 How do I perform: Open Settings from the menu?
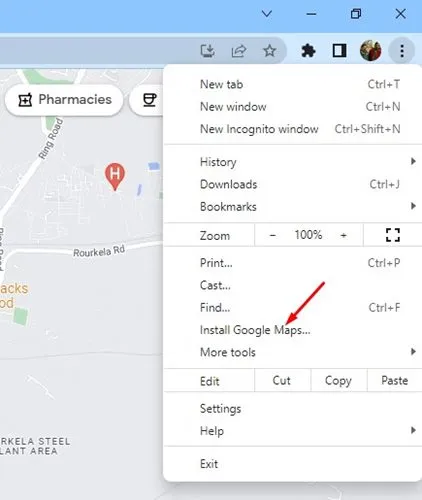coord(293,409)
